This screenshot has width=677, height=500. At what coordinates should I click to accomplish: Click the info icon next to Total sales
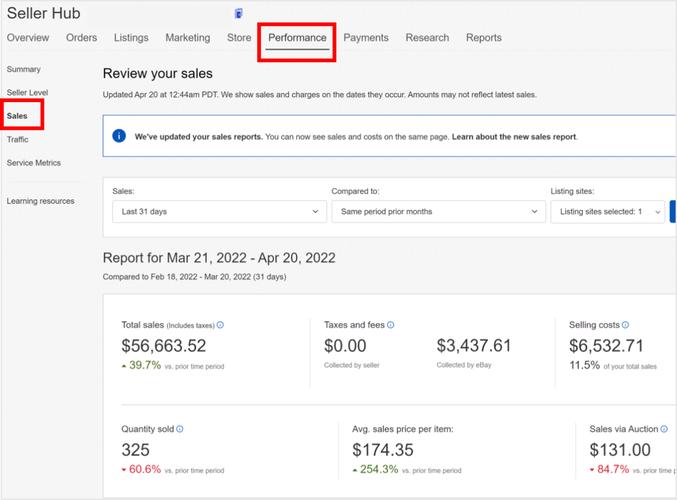coord(220,325)
